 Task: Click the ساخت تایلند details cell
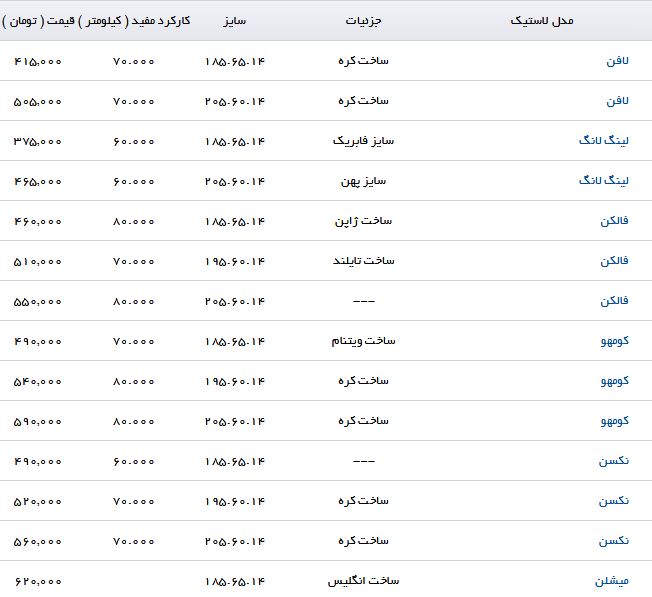(363, 261)
